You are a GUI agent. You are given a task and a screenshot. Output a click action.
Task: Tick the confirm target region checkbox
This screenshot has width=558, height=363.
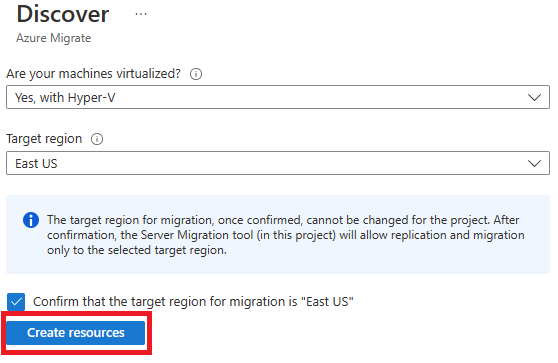pyautogui.click(x=16, y=302)
